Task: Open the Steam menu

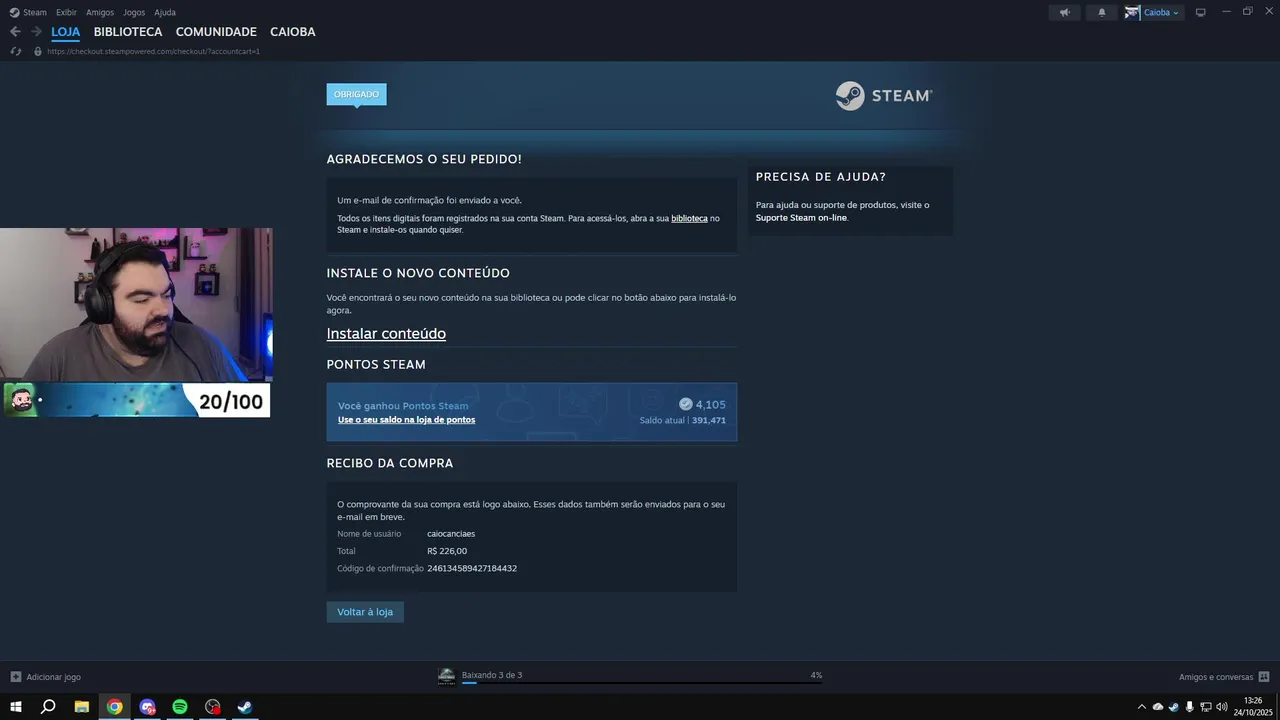Action: 35,12
